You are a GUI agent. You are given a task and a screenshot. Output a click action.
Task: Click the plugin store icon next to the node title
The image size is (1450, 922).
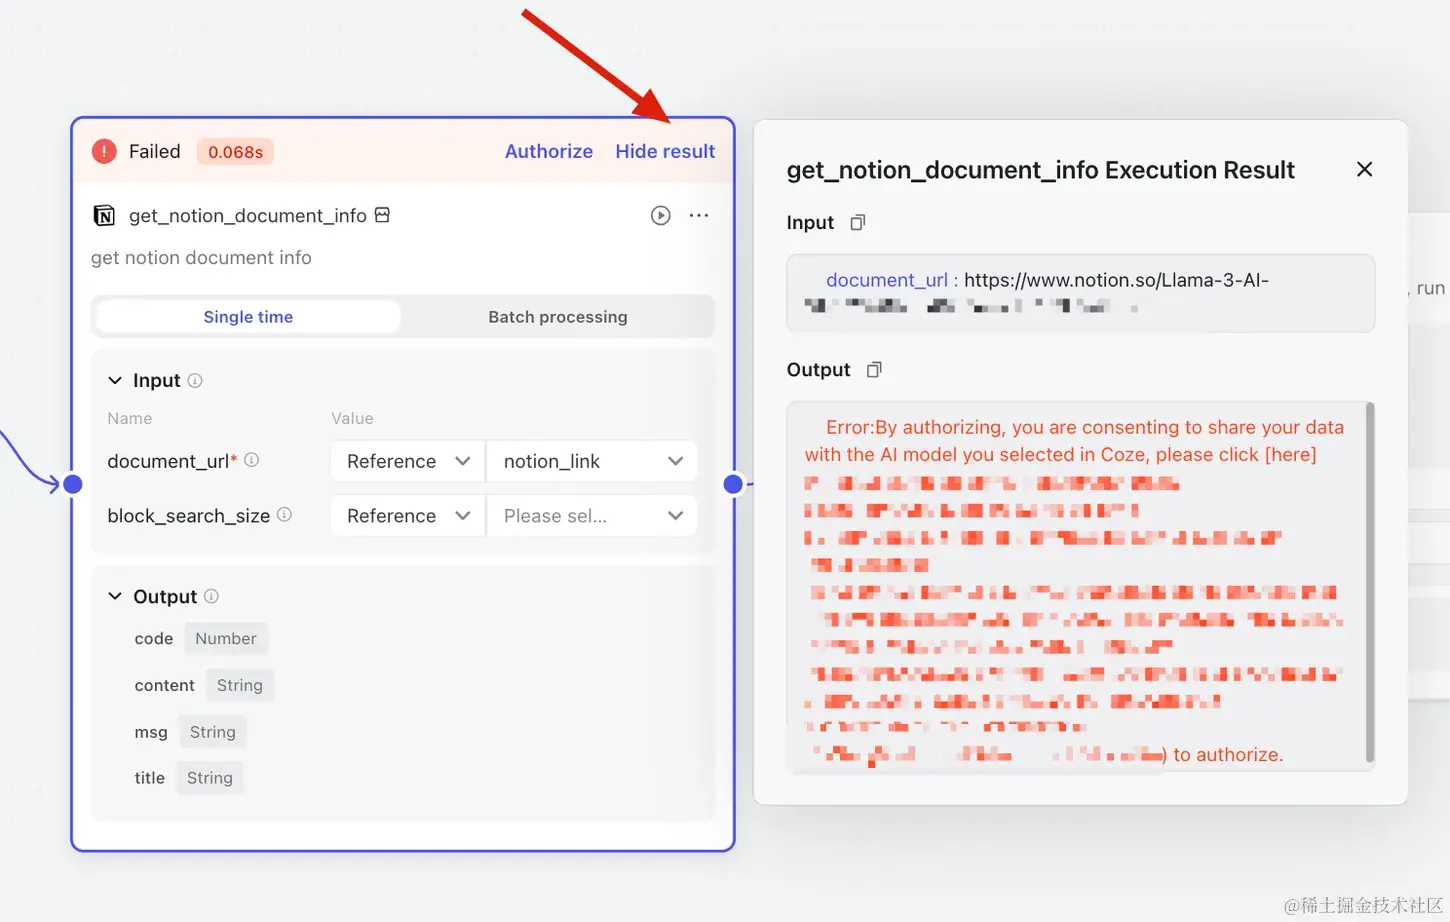pos(382,215)
